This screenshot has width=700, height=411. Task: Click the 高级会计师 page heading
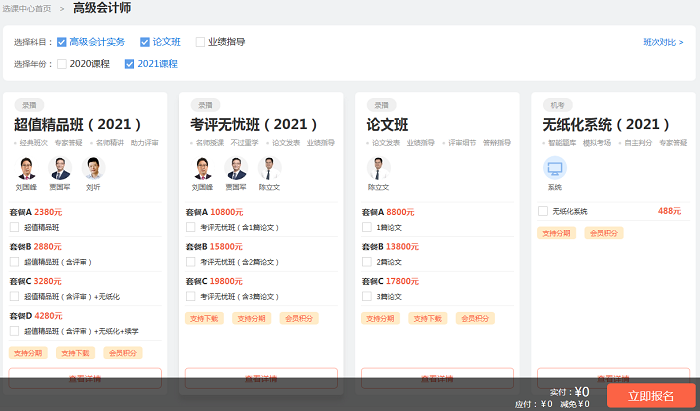click(x=102, y=8)
